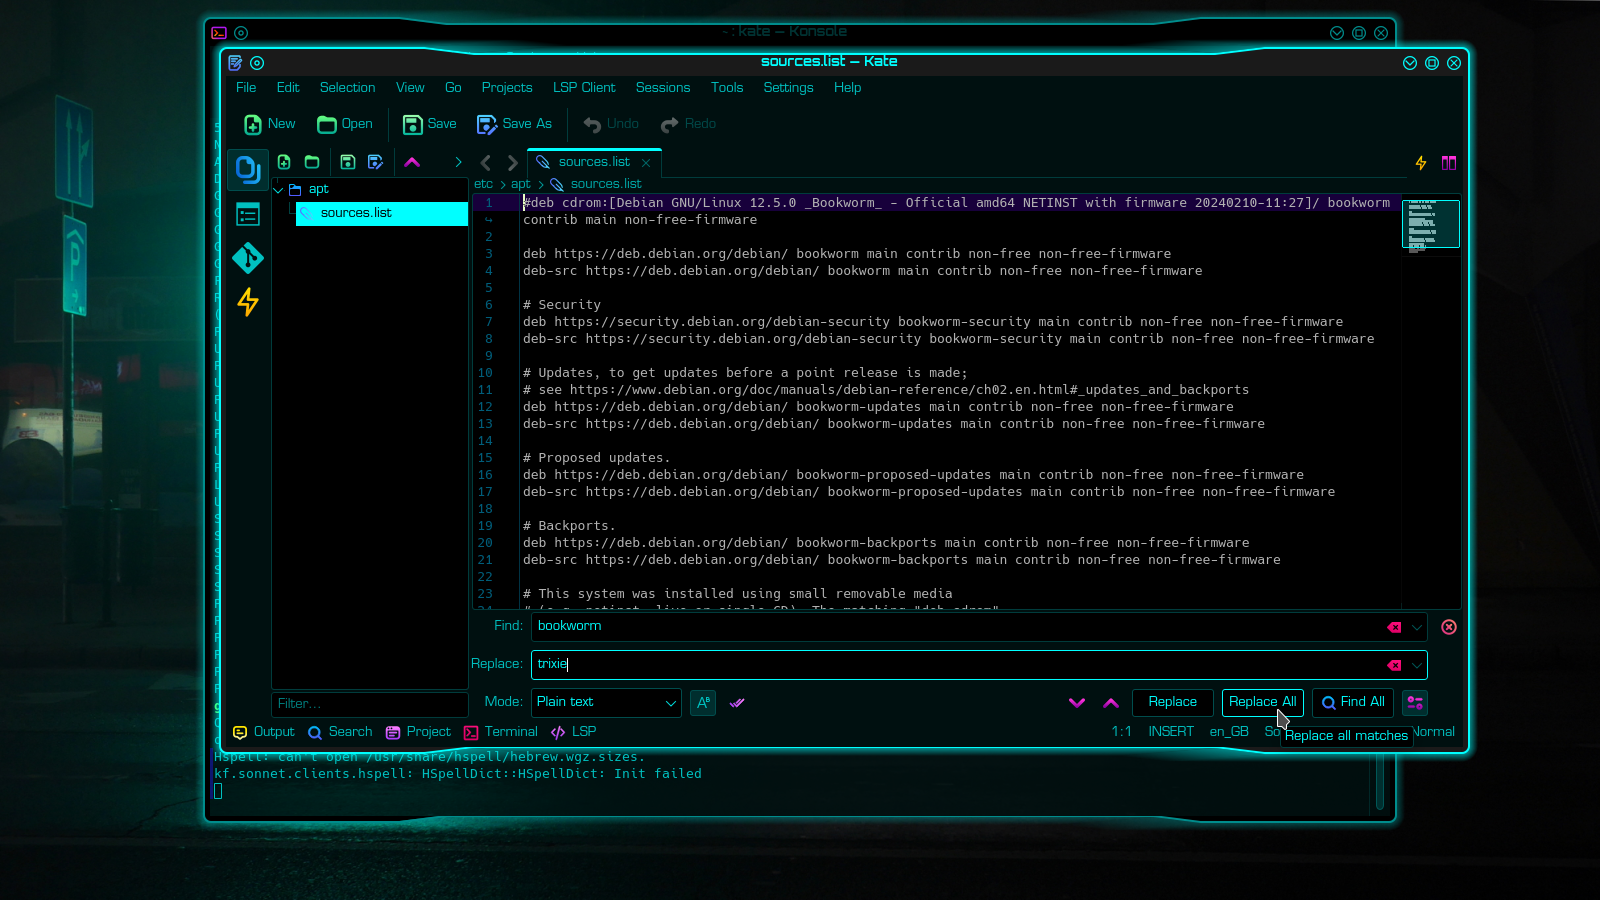This screenshot has height=900, width=1600.
Task: Open Replace history dropdown arrow
Action: pos(1416,665)
